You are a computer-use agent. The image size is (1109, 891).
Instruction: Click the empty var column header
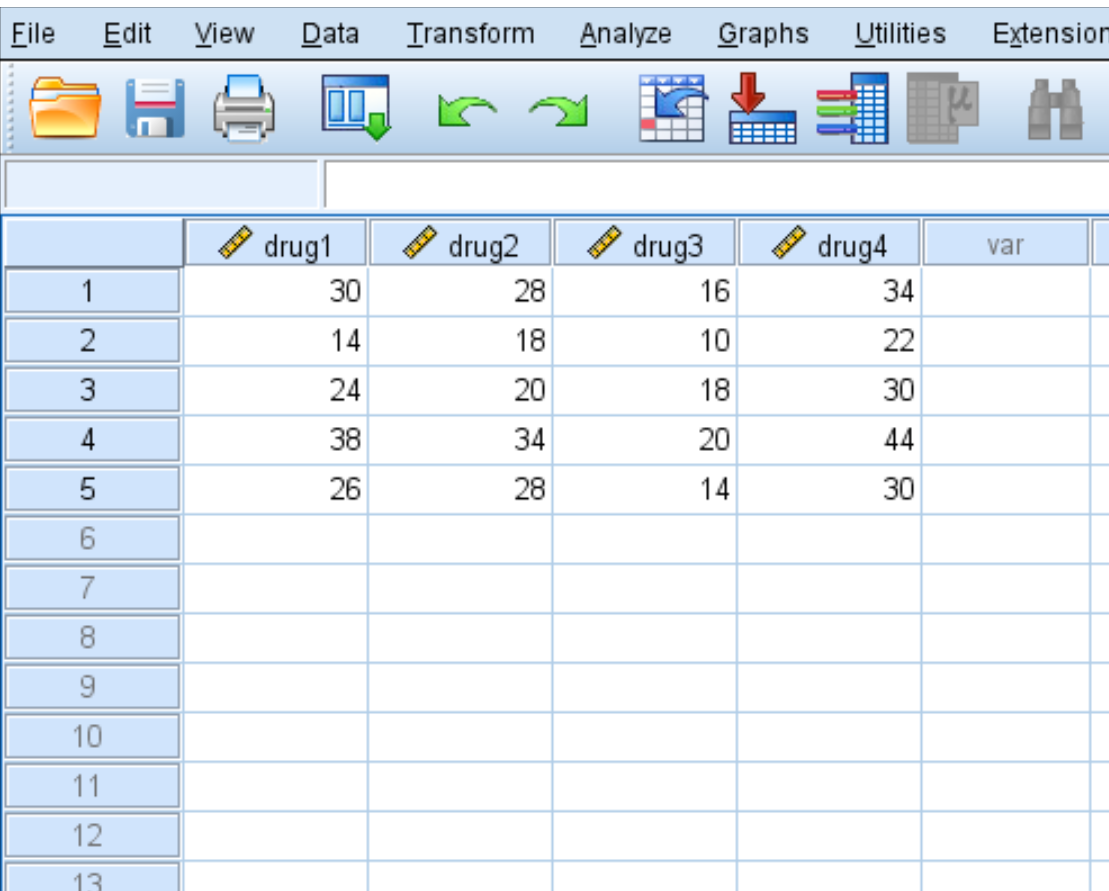(1007, 240)
